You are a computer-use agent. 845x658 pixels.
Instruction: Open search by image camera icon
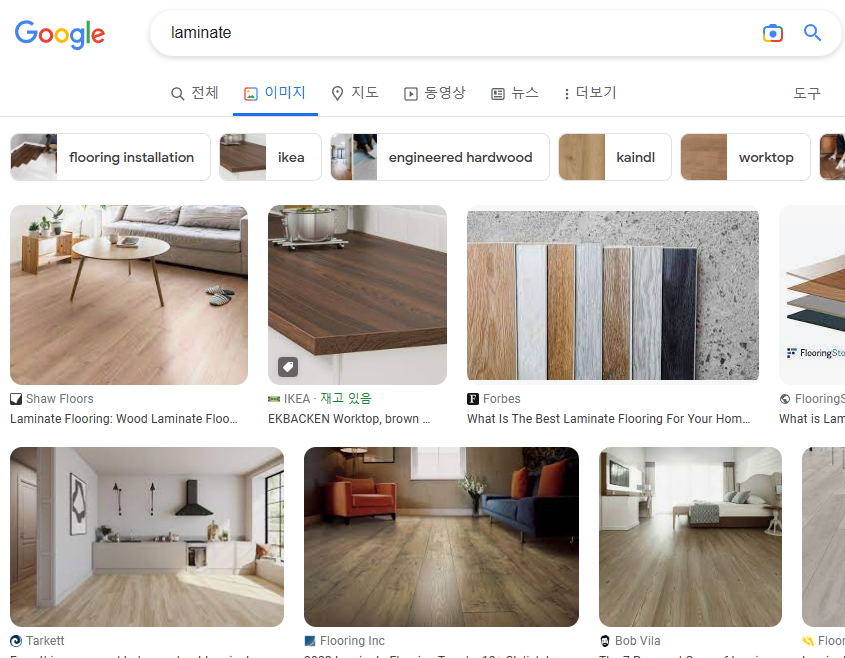pyautogui.click(x=772, y=33)
